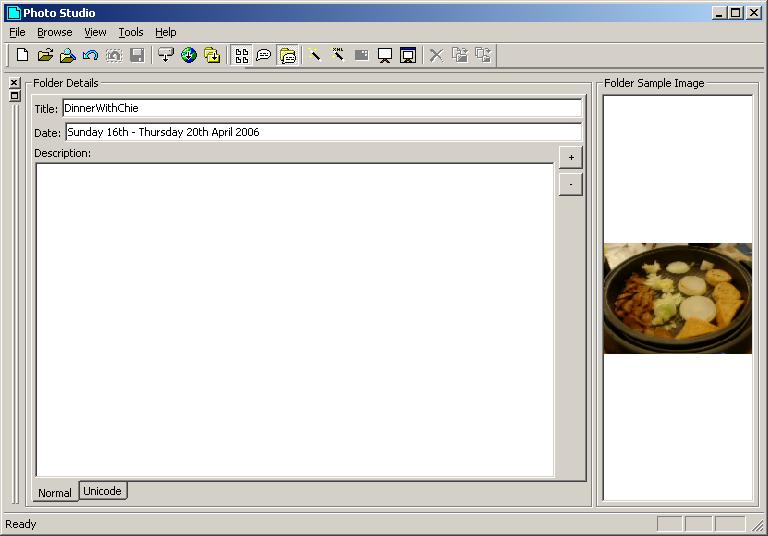768x536 pixels.
Task: Toggle the folder details comment view button
Action: [x=288, y=55]
